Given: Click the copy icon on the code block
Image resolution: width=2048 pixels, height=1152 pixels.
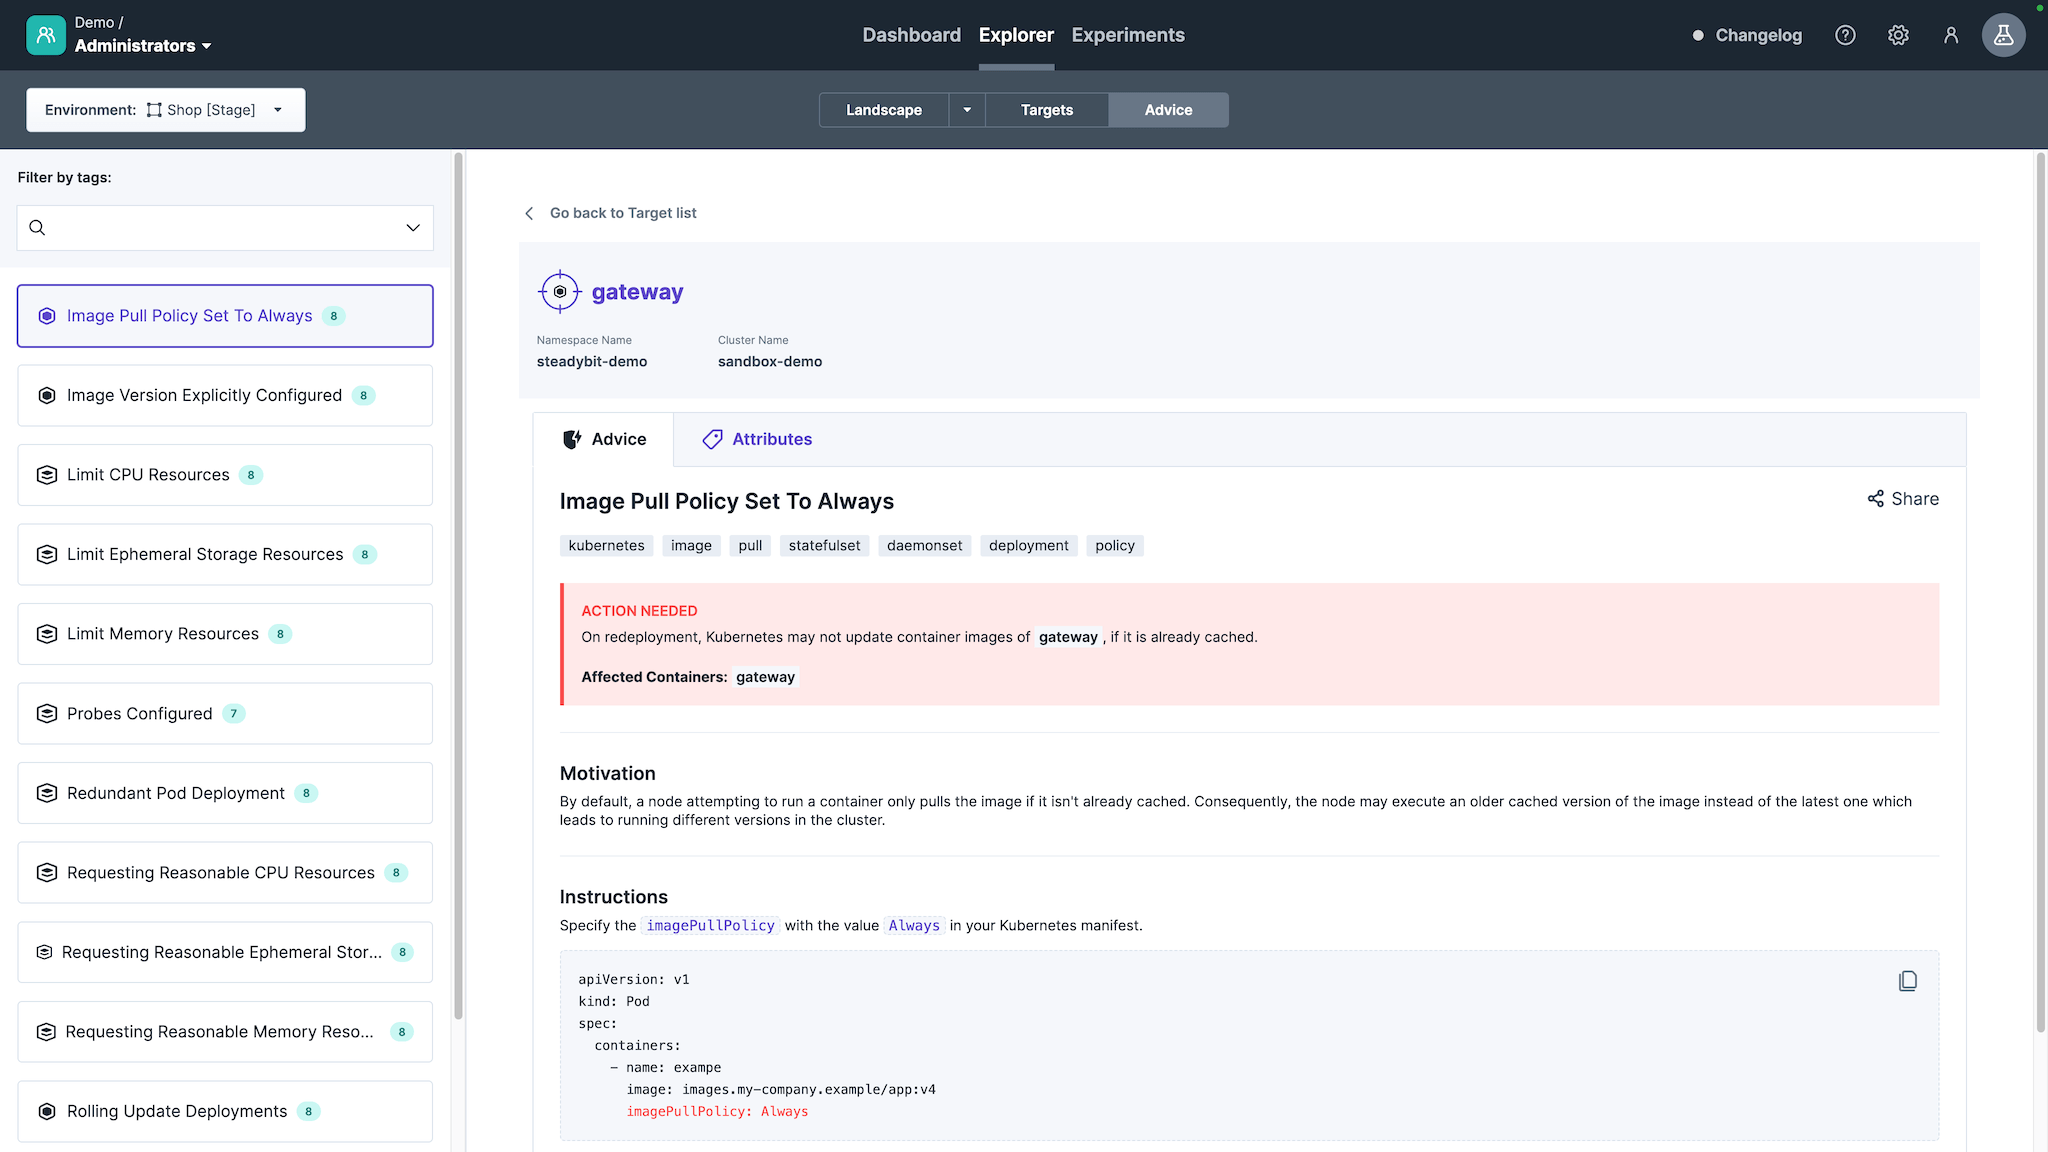Looking at the screenshot, I should tap(1907, 980).
